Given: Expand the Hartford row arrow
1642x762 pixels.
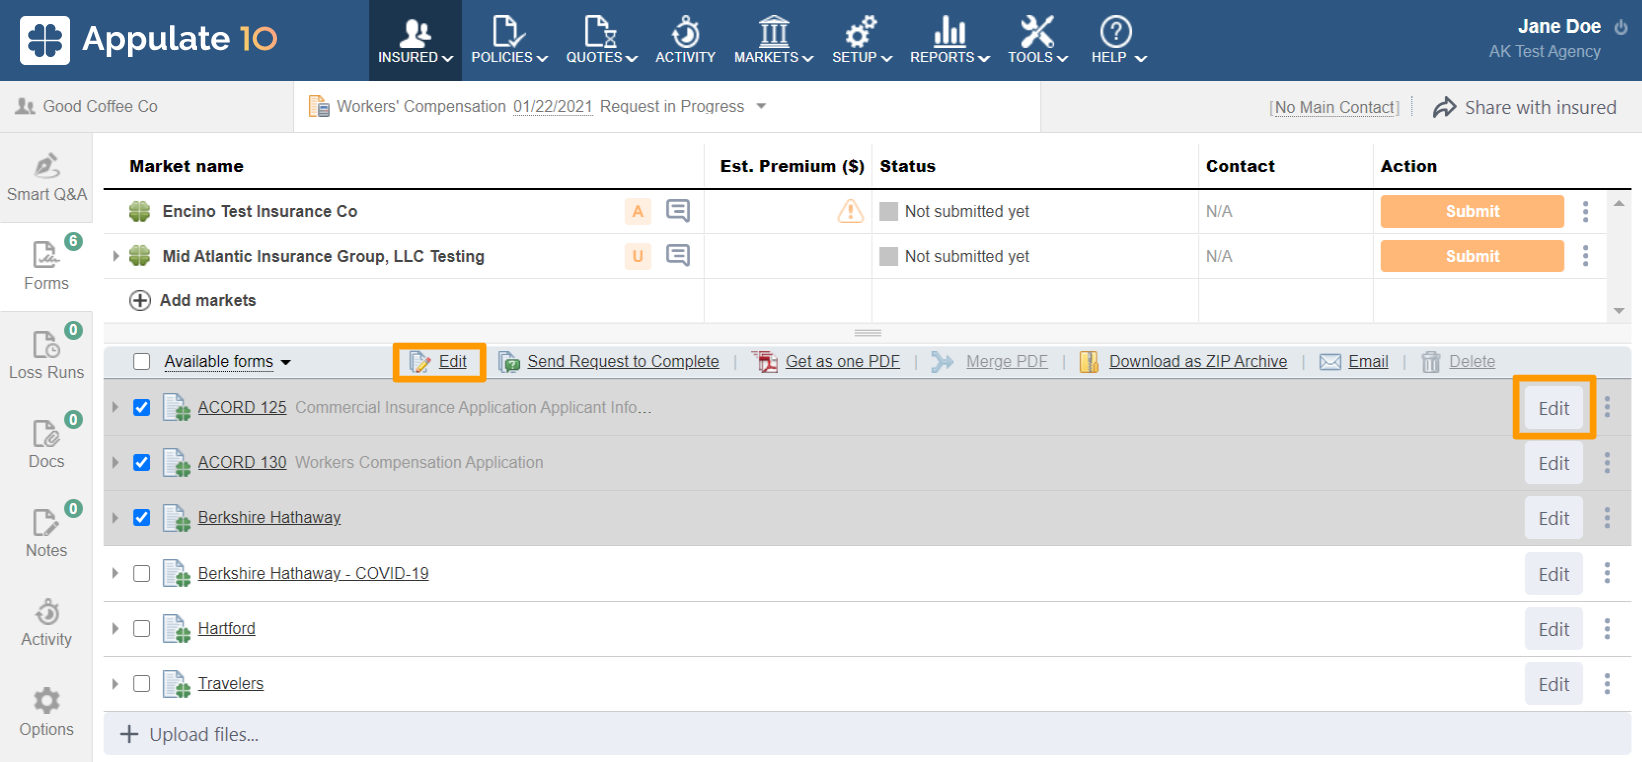Looking at the screenshot, I should point(115,628).
